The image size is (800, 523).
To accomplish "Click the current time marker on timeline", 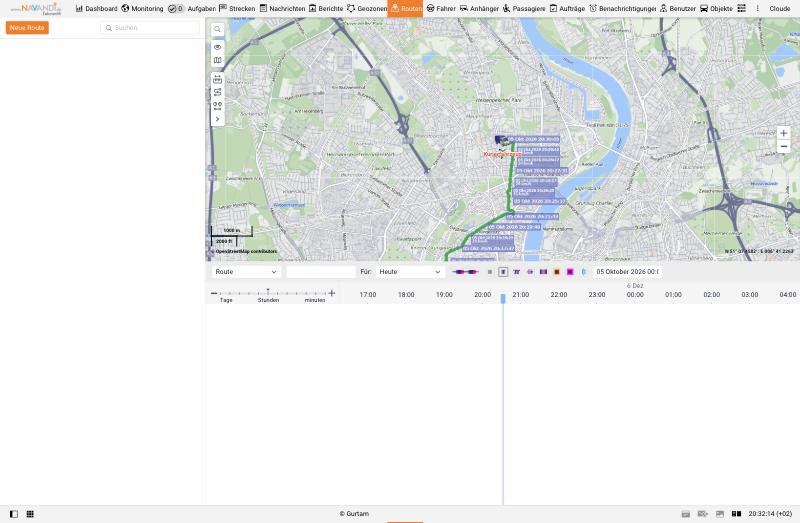I will coord(503,298).
